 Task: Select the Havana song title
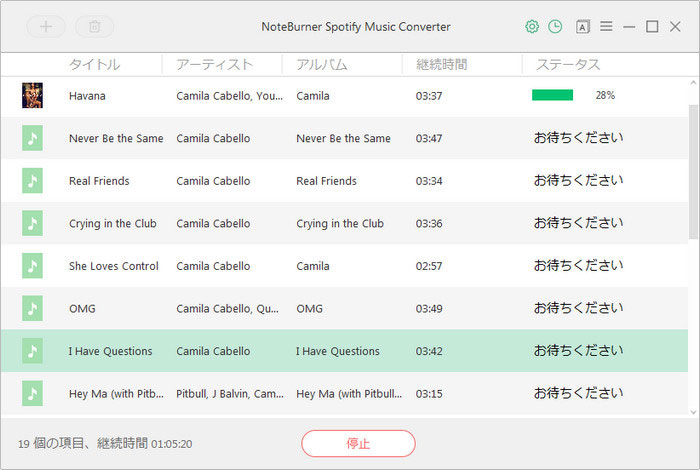[87, 96]
